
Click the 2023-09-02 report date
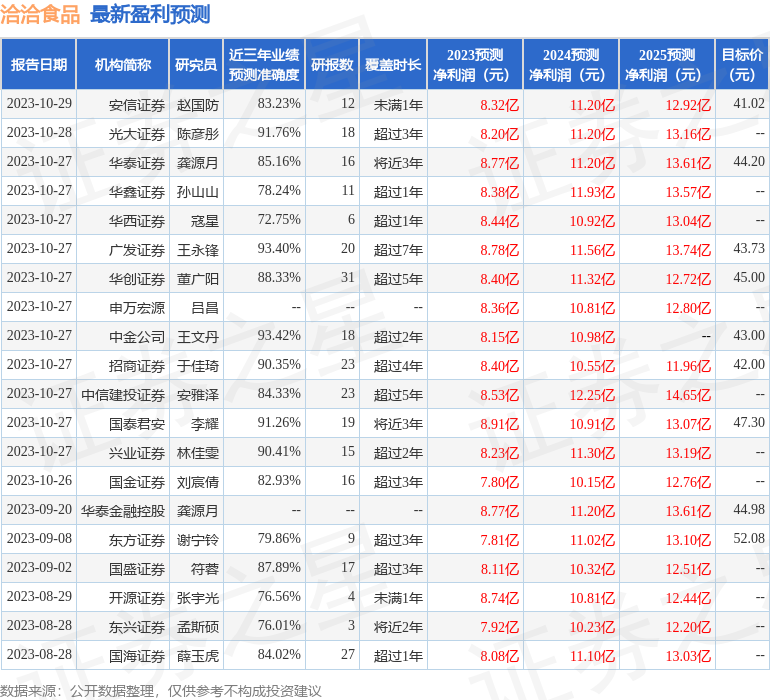[39, 567]
